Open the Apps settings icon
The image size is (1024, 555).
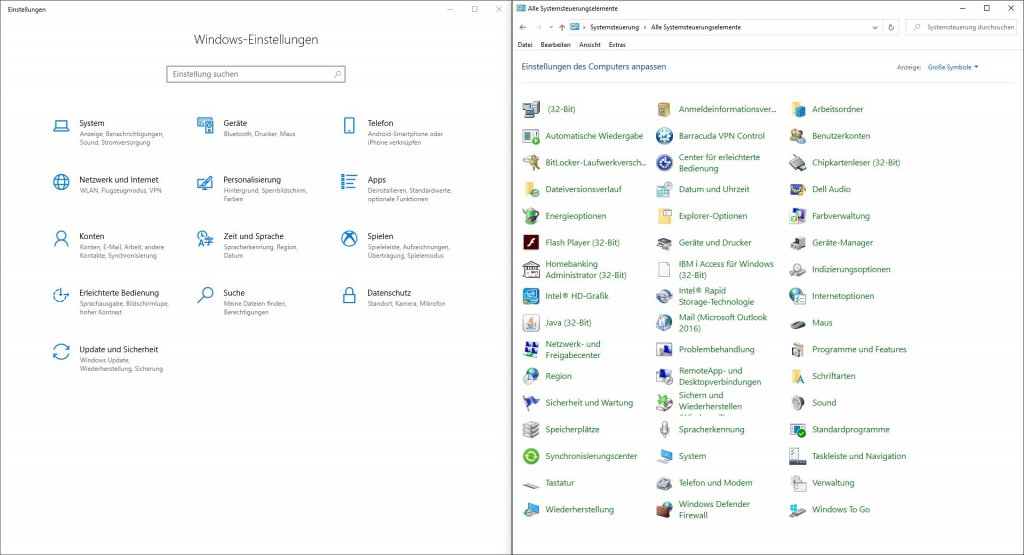[x=349, y=182]
